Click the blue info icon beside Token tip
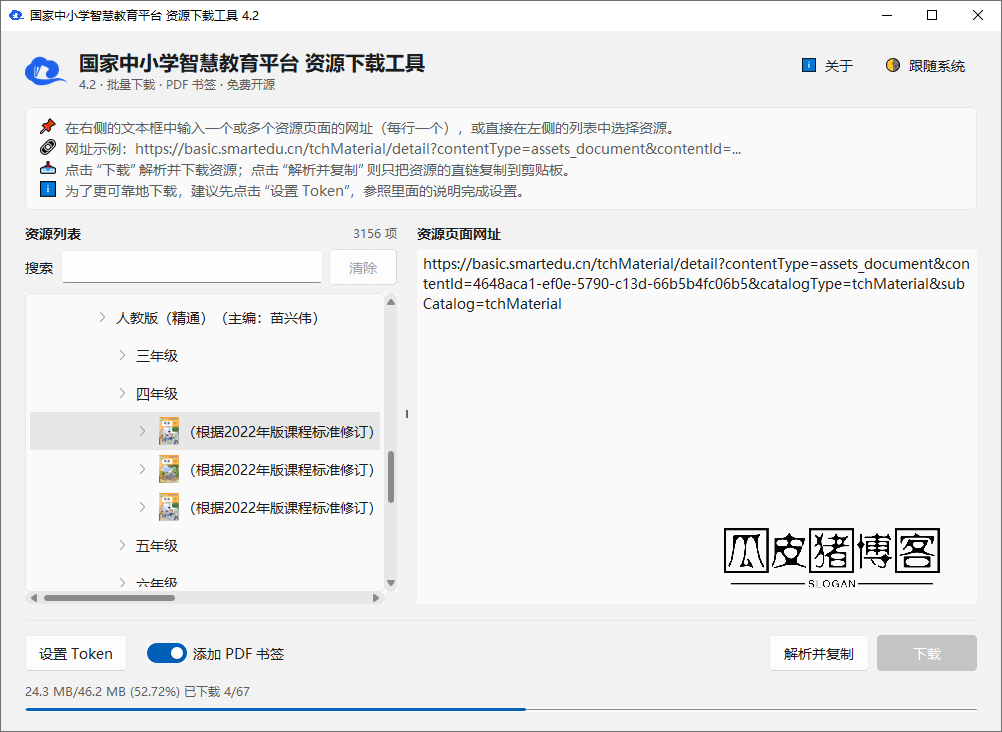 [x=48, y=189]
